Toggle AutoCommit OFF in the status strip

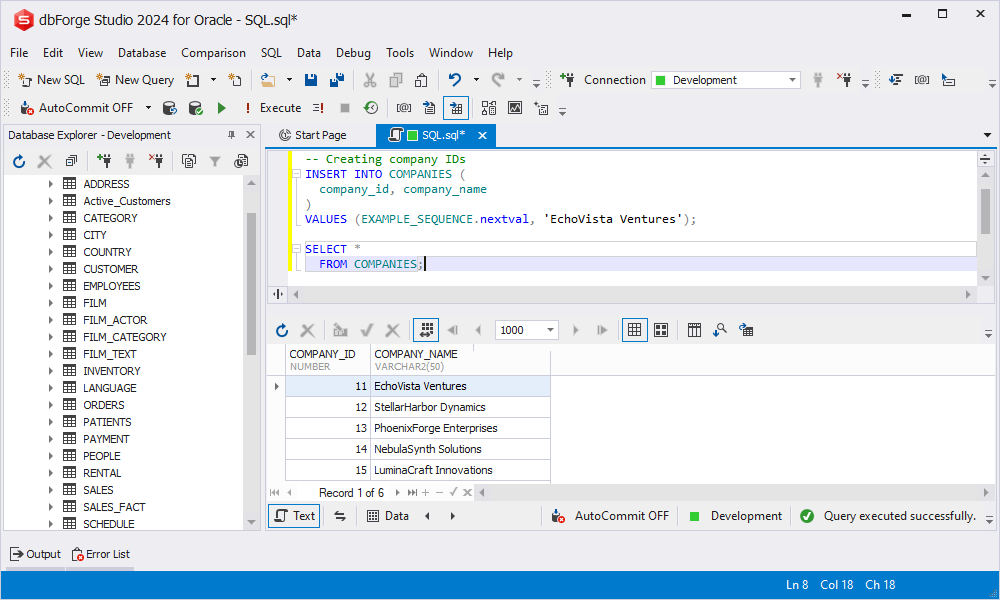click(610, 516)
